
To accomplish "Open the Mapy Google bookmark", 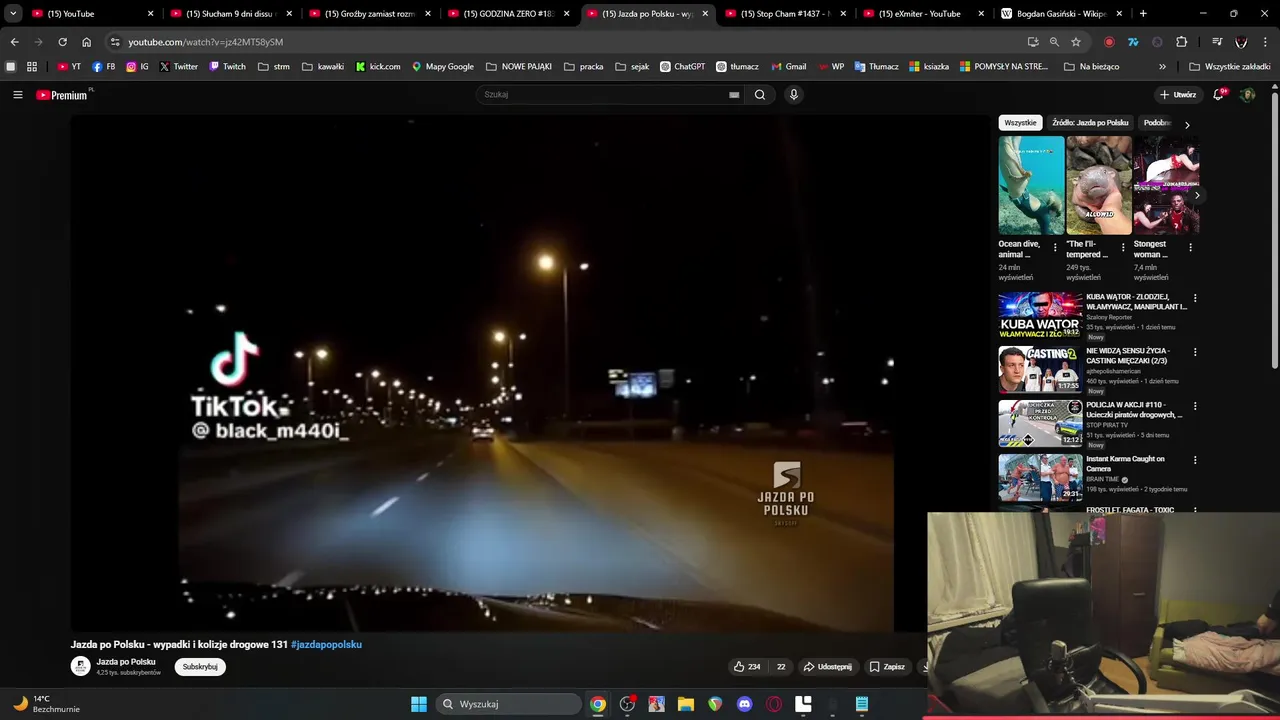I will click(443, 67).
